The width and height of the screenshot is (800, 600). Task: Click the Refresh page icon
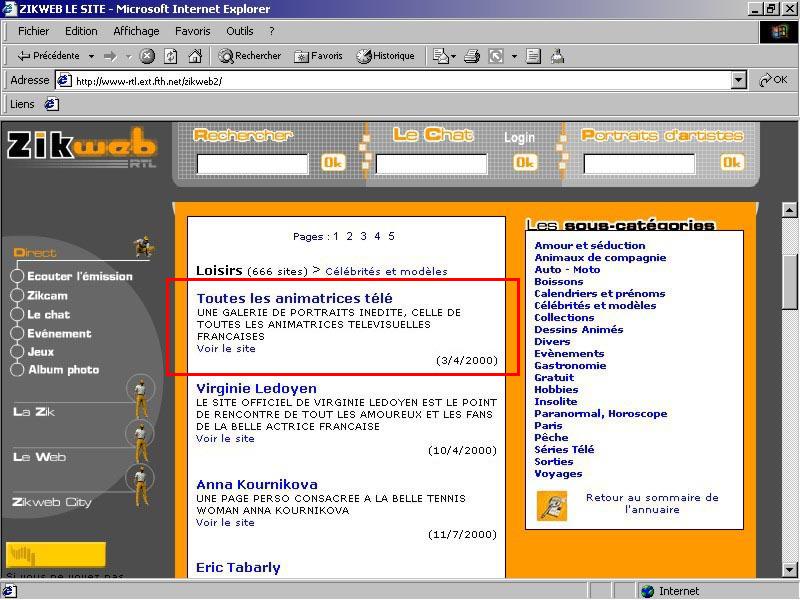pos(170,56)
